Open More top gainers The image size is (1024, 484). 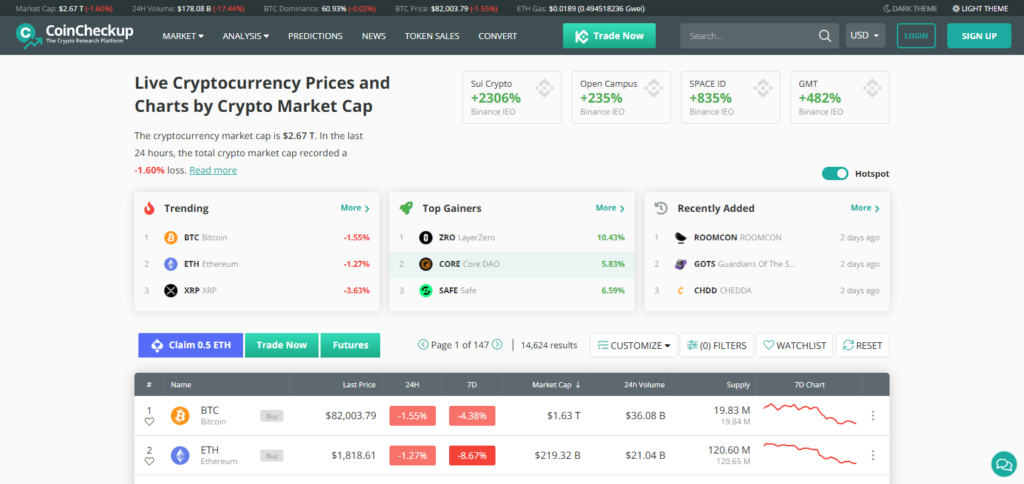click(x=610, y=208)
